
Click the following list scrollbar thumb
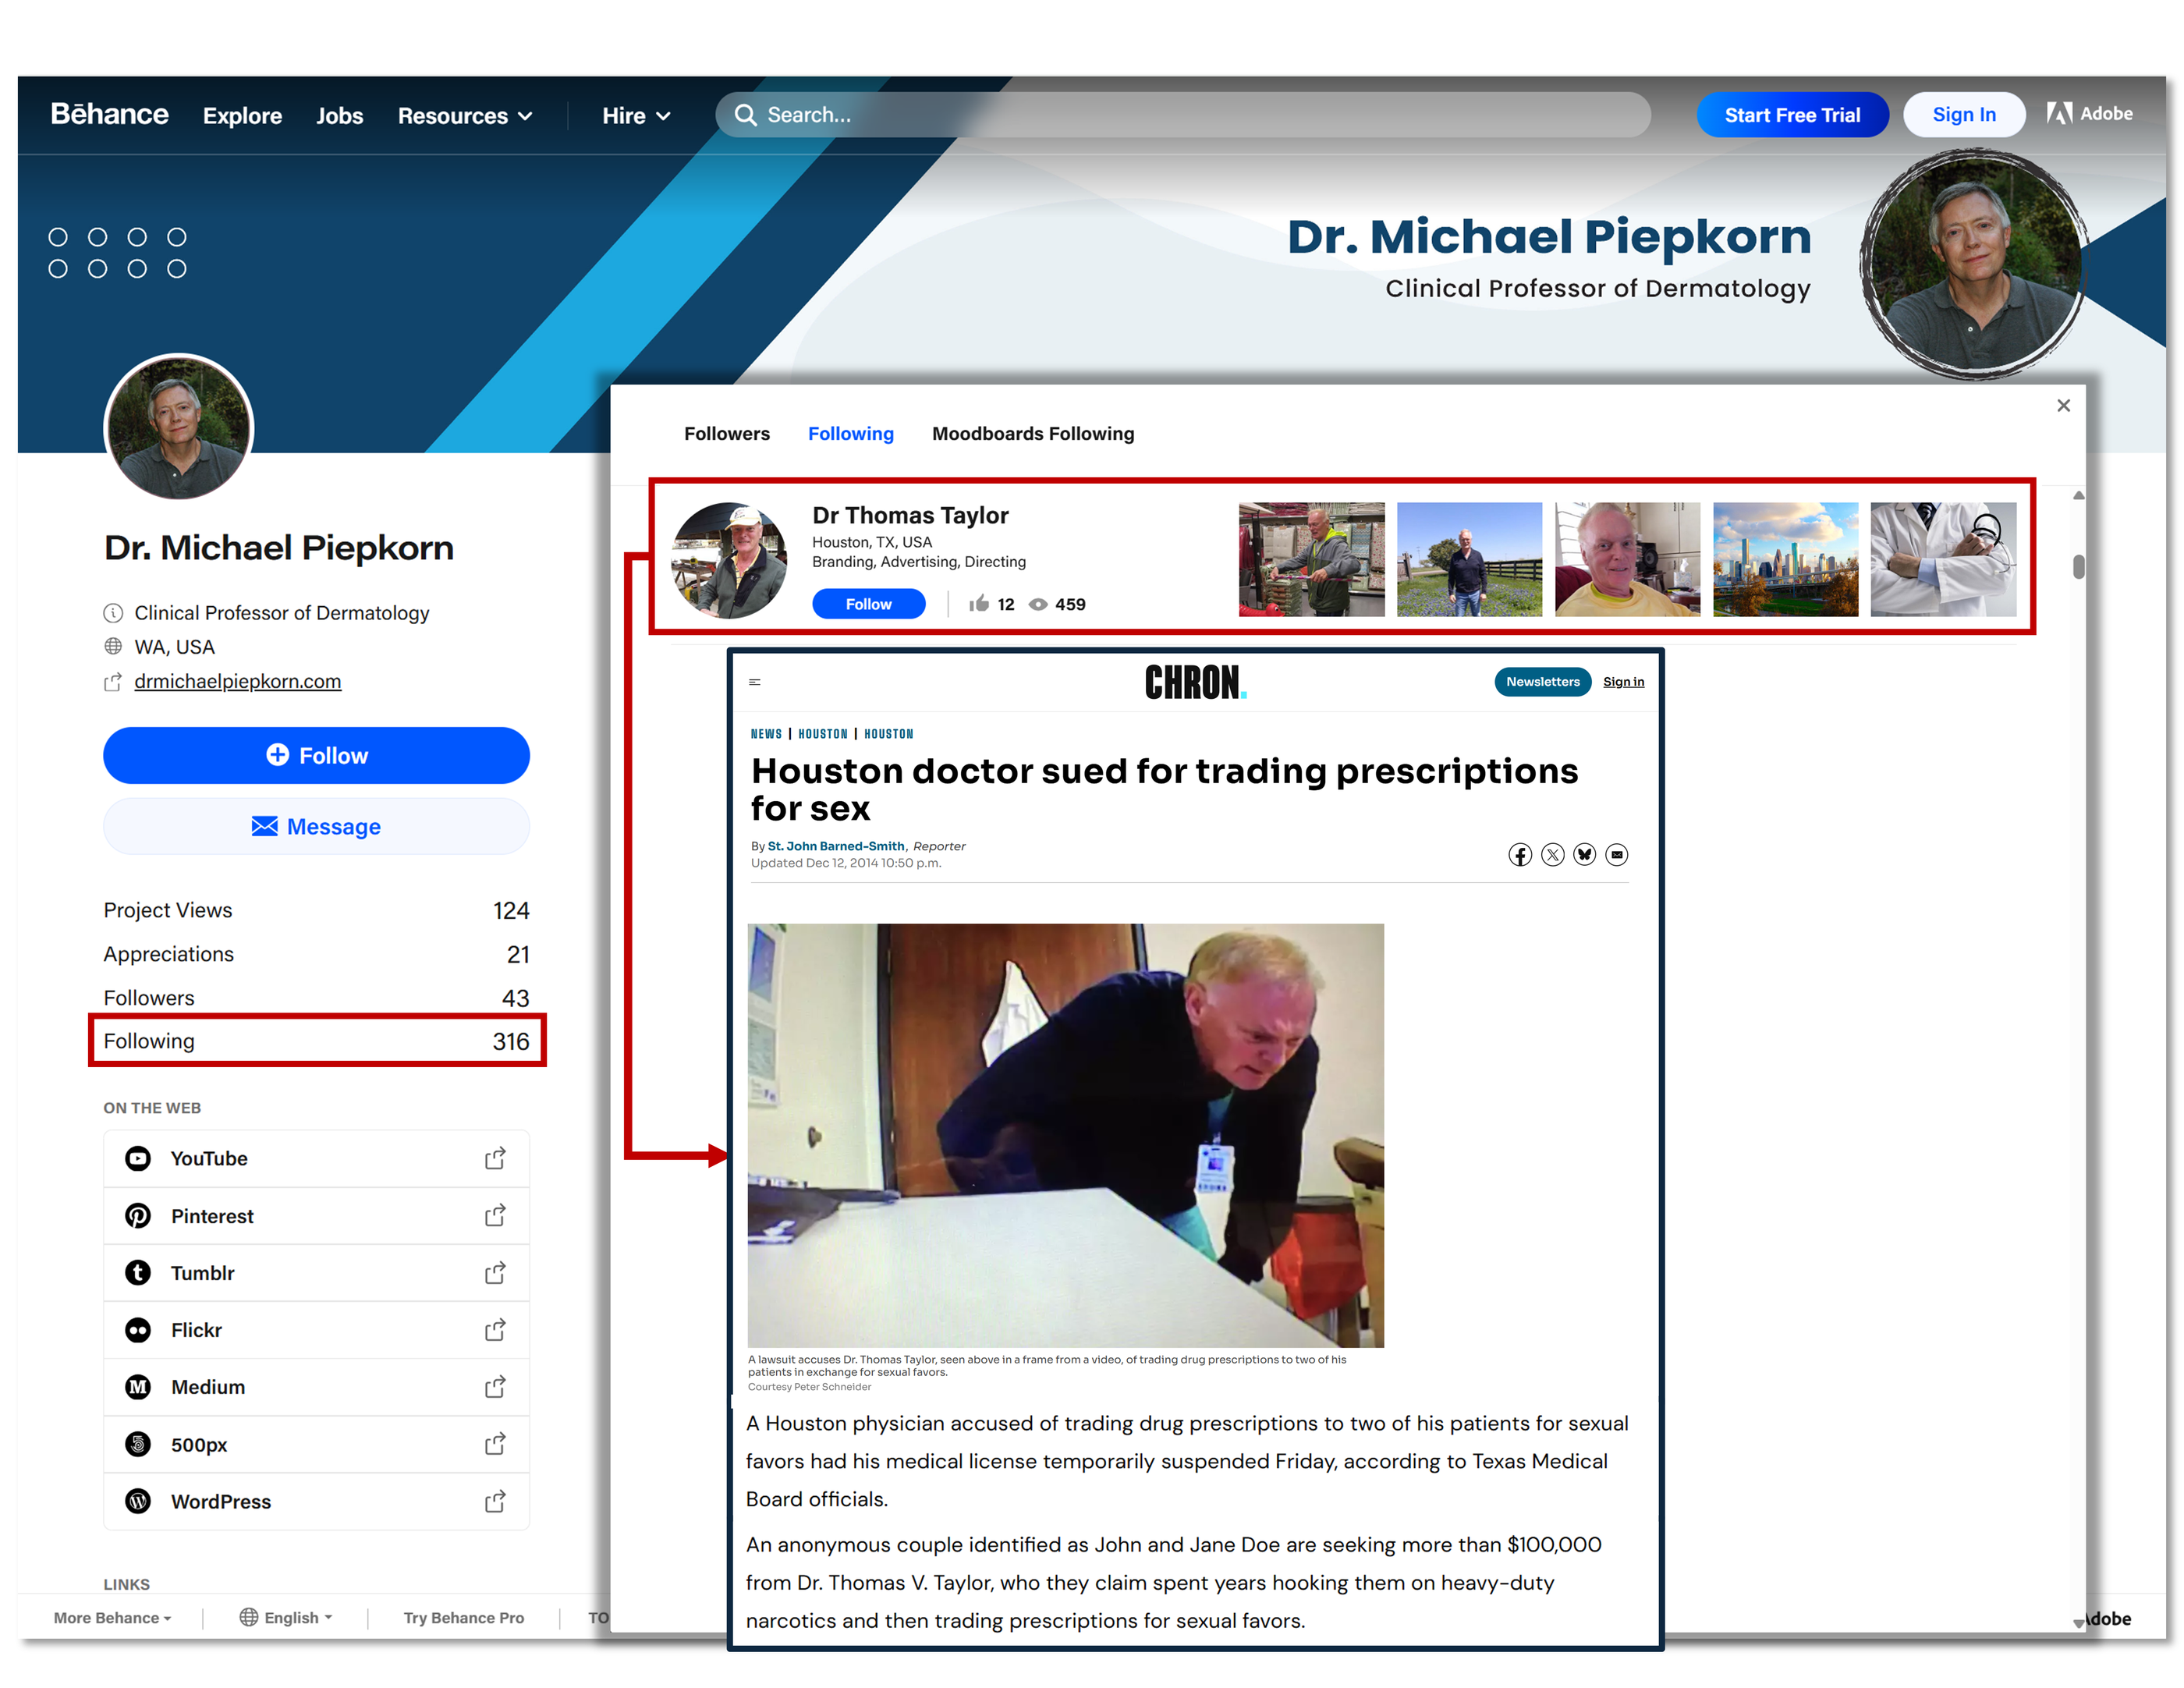[x=2078, y=566]
